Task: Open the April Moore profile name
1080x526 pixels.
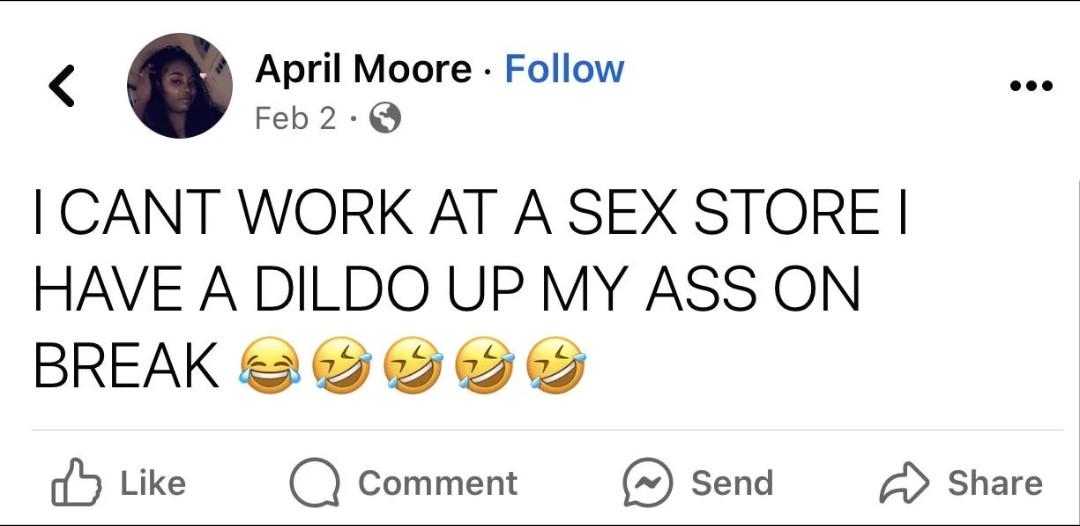Action: 363,69
